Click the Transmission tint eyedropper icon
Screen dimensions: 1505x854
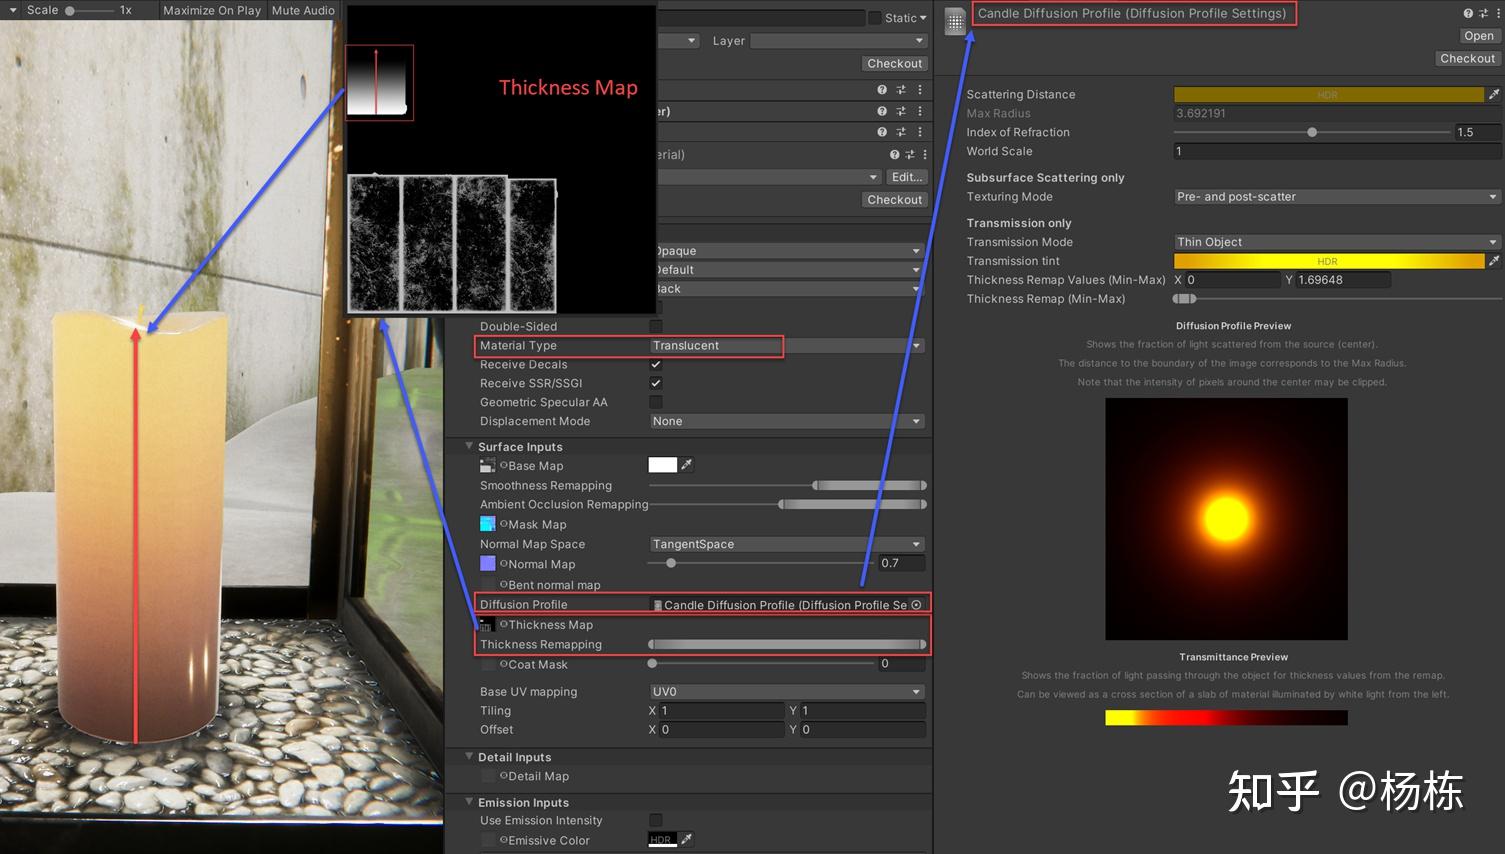(x=1494, y=261)
